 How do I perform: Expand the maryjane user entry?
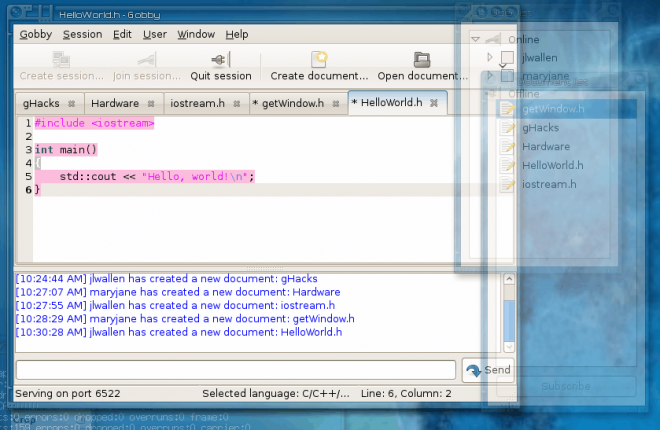489,76
